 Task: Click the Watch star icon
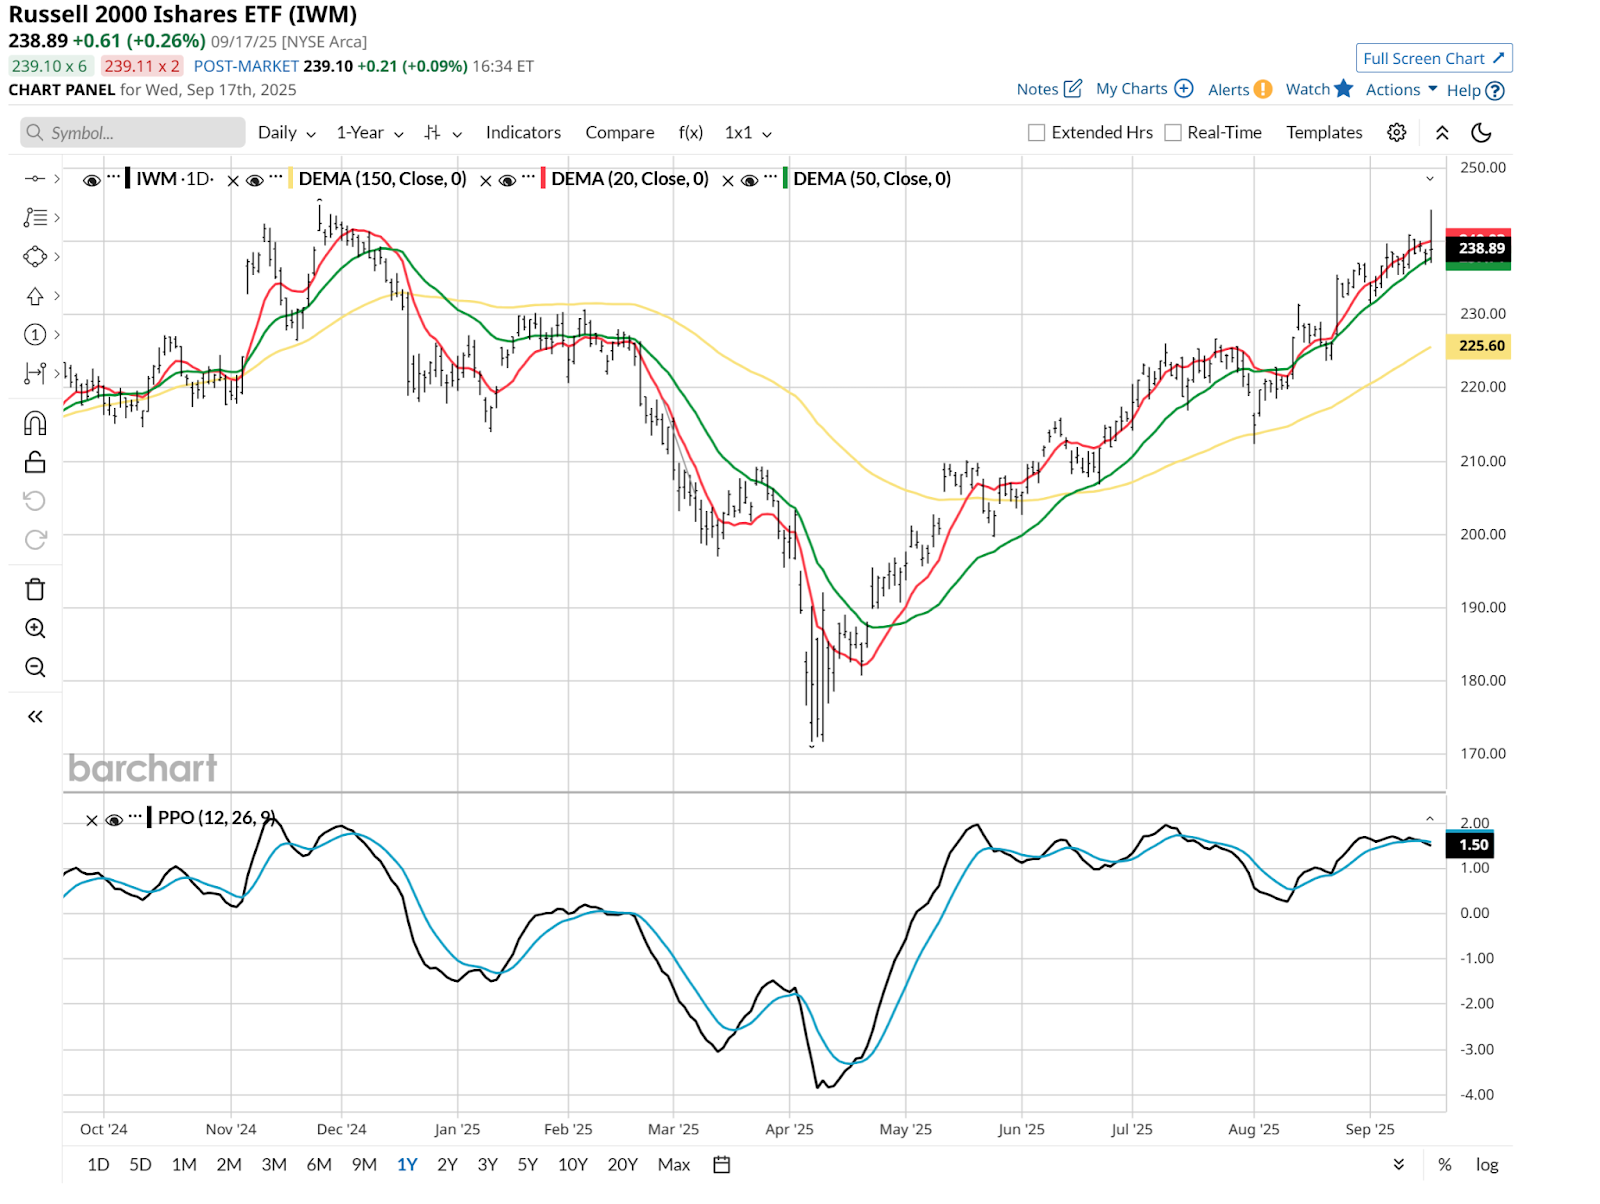1344,88
